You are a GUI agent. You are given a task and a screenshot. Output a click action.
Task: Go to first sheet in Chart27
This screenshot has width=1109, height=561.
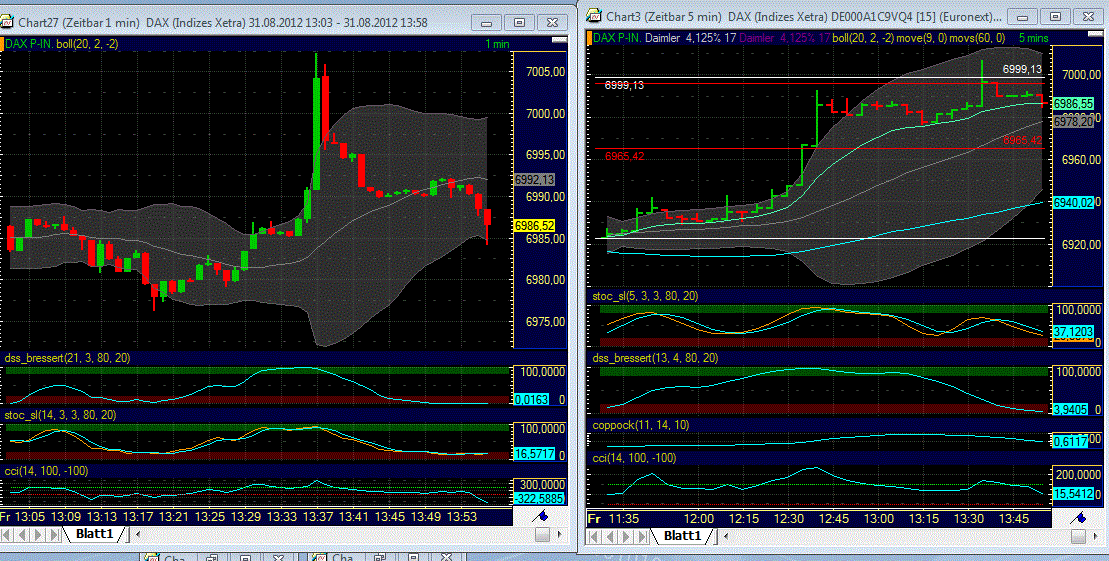pyautogui.click(x=8, y=535)
